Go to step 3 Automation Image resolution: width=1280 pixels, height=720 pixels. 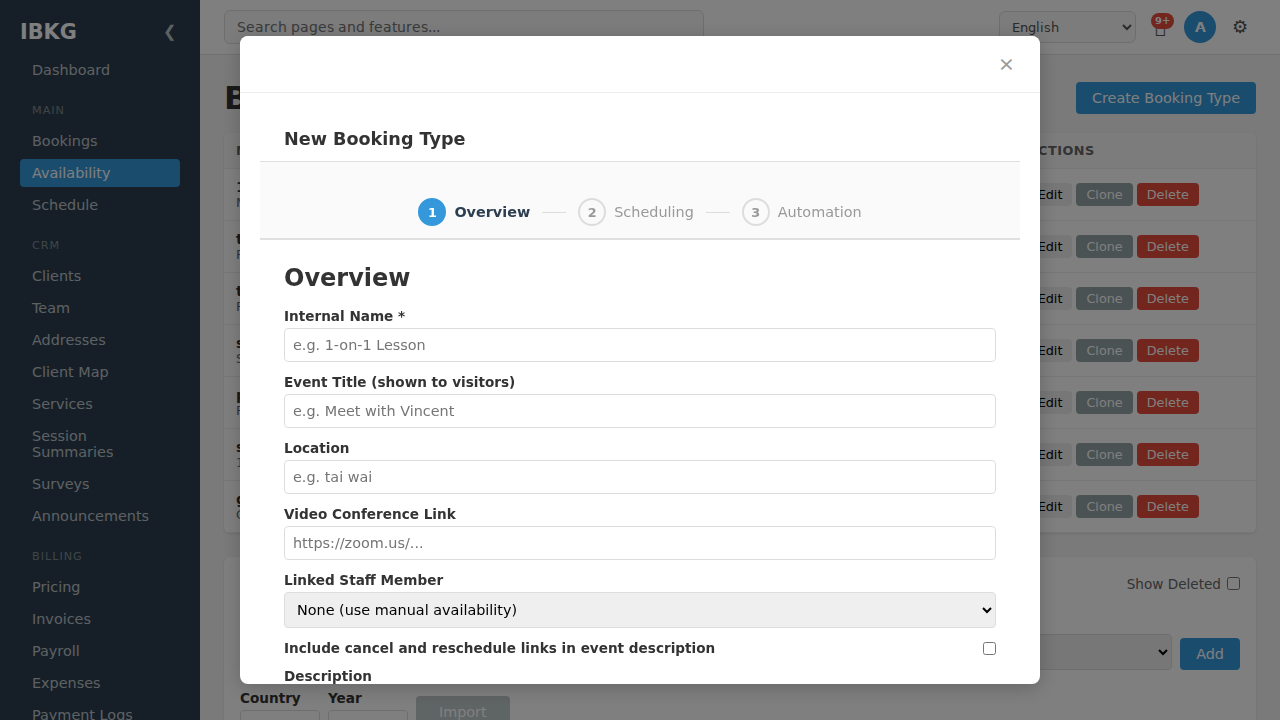pos(802,212)
